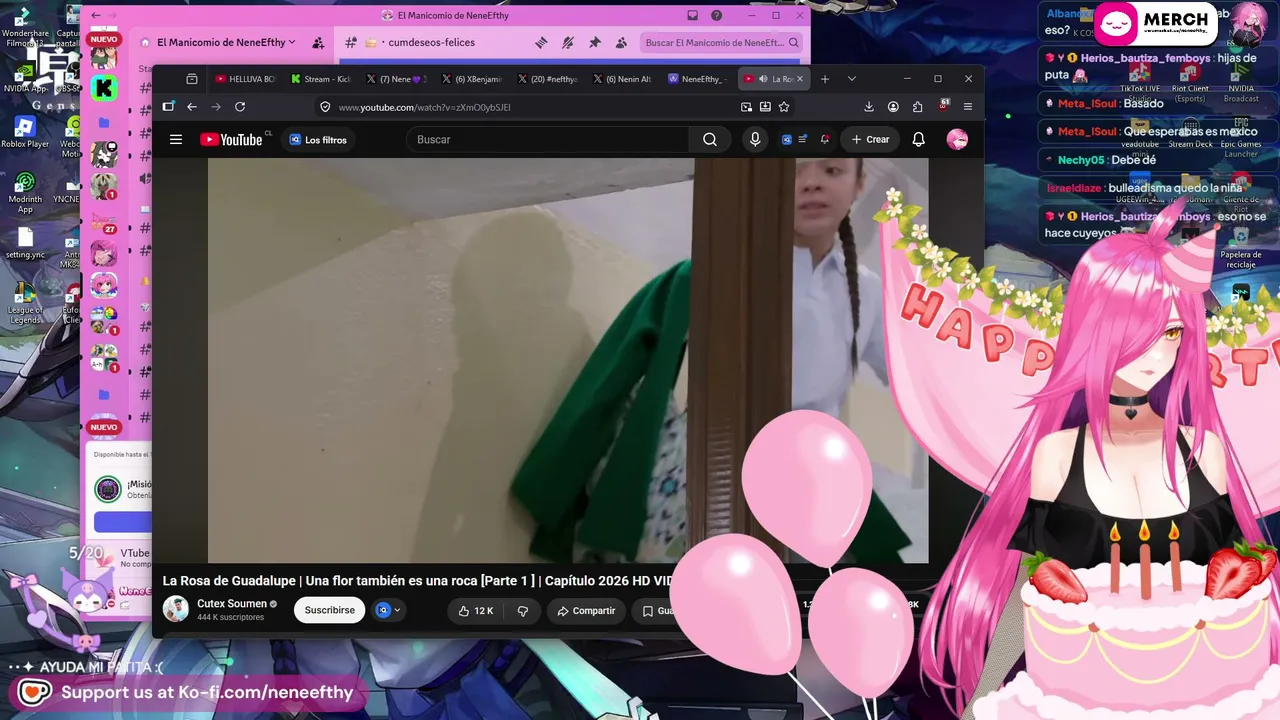Dislike the La Rosa de Guadalupe video
Viewport: 1280px width, 720px height.
[522, 610]
